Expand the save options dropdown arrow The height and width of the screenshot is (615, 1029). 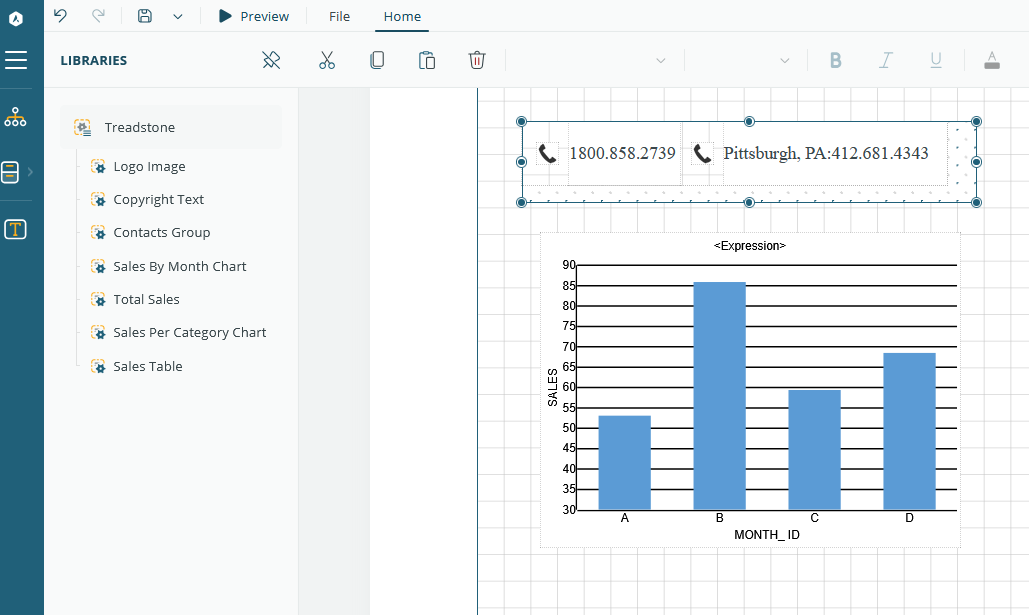178,16
